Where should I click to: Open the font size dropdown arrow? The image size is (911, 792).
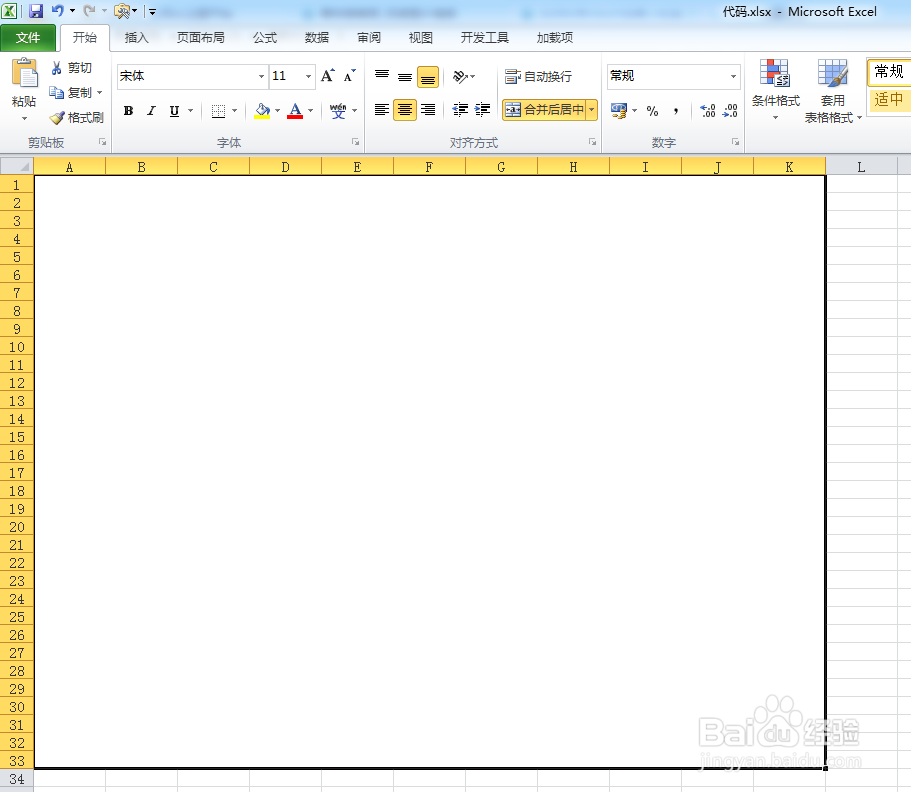point(309,76)
